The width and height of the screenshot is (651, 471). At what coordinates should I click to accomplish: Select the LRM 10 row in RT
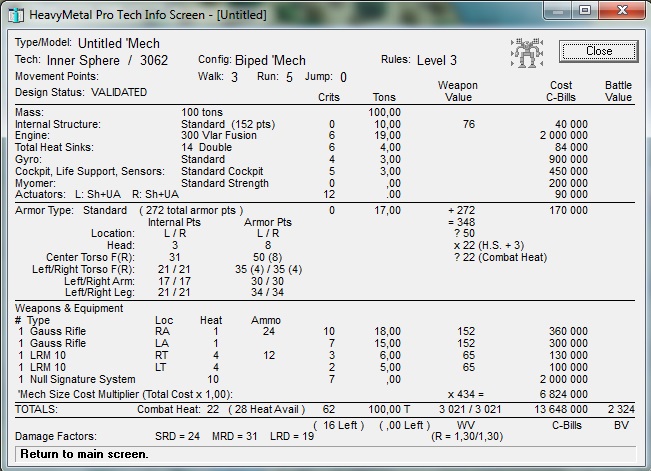pyautogui.click(x=50, y=355)
